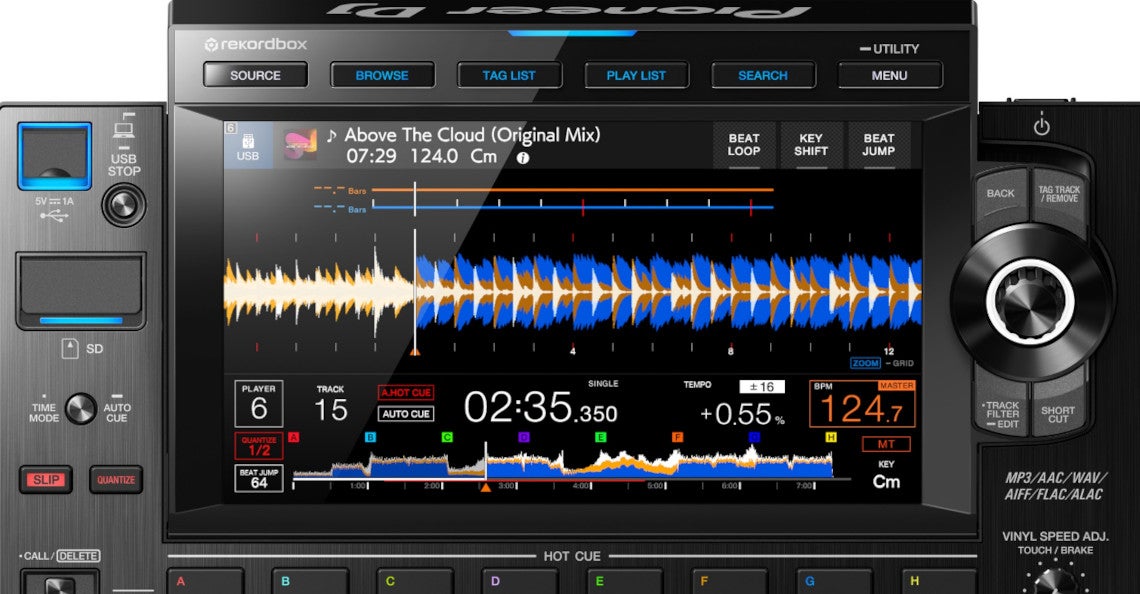Viewport: 1140px width, 594px height.
Task: Select the SD card icon label
Action: [x=69, y=349]
